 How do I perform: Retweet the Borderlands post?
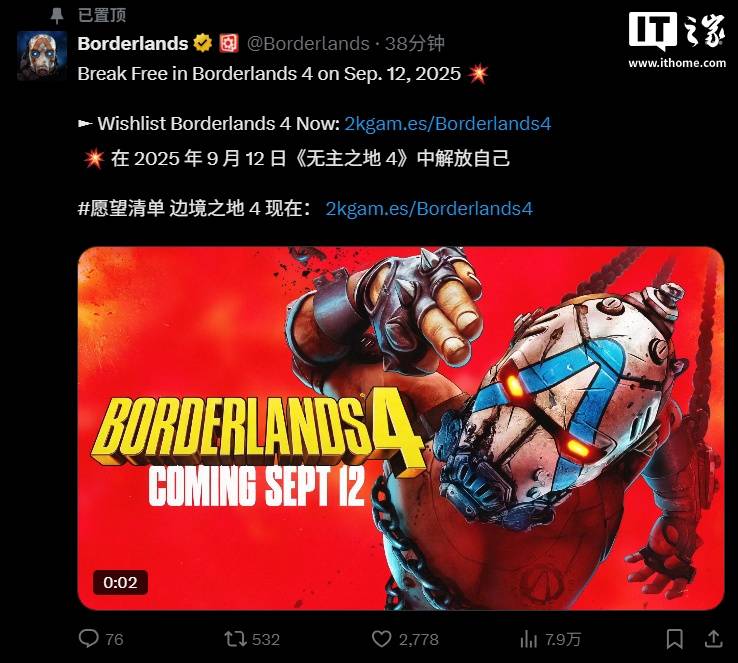tap(235, 639)
